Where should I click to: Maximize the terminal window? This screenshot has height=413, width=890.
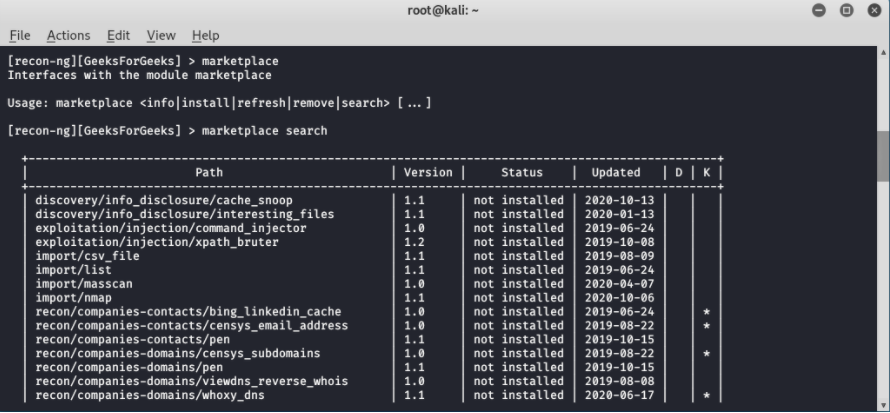(x=846, y=10)
